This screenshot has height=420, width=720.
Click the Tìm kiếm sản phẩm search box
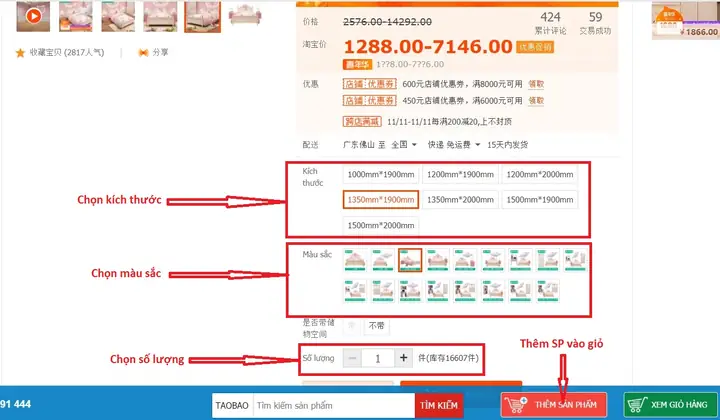point(334,405)
